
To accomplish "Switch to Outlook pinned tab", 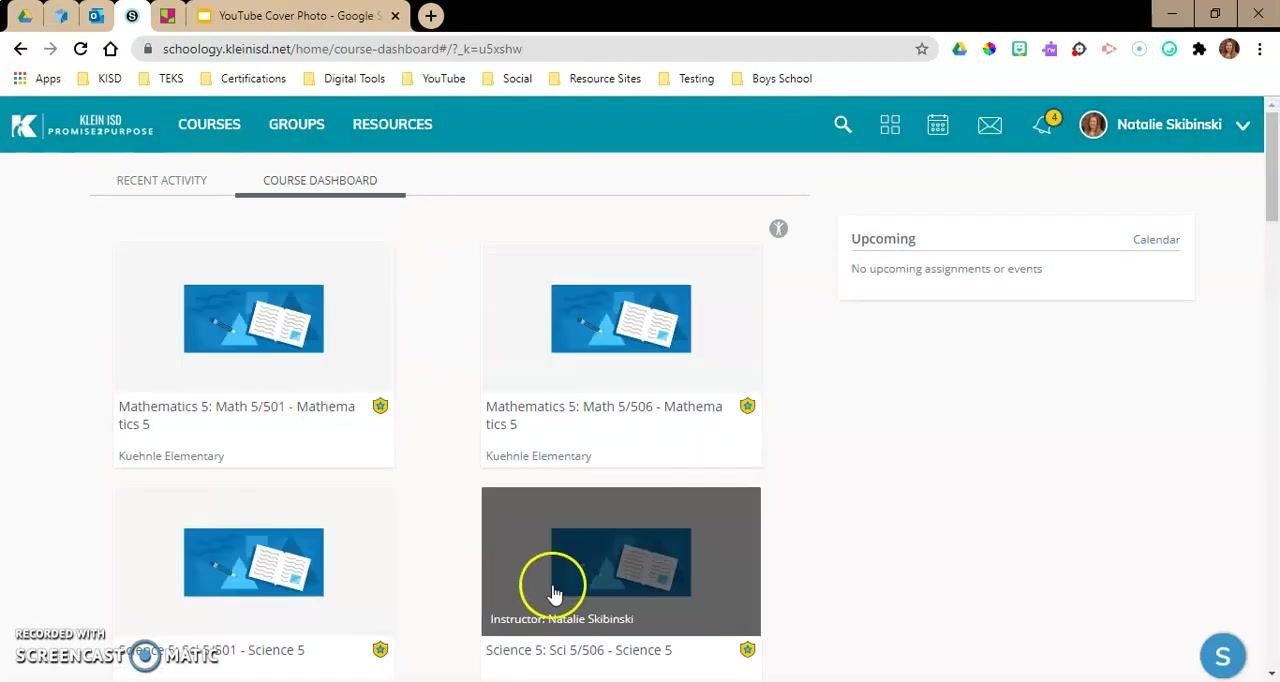I will point(96,16).
